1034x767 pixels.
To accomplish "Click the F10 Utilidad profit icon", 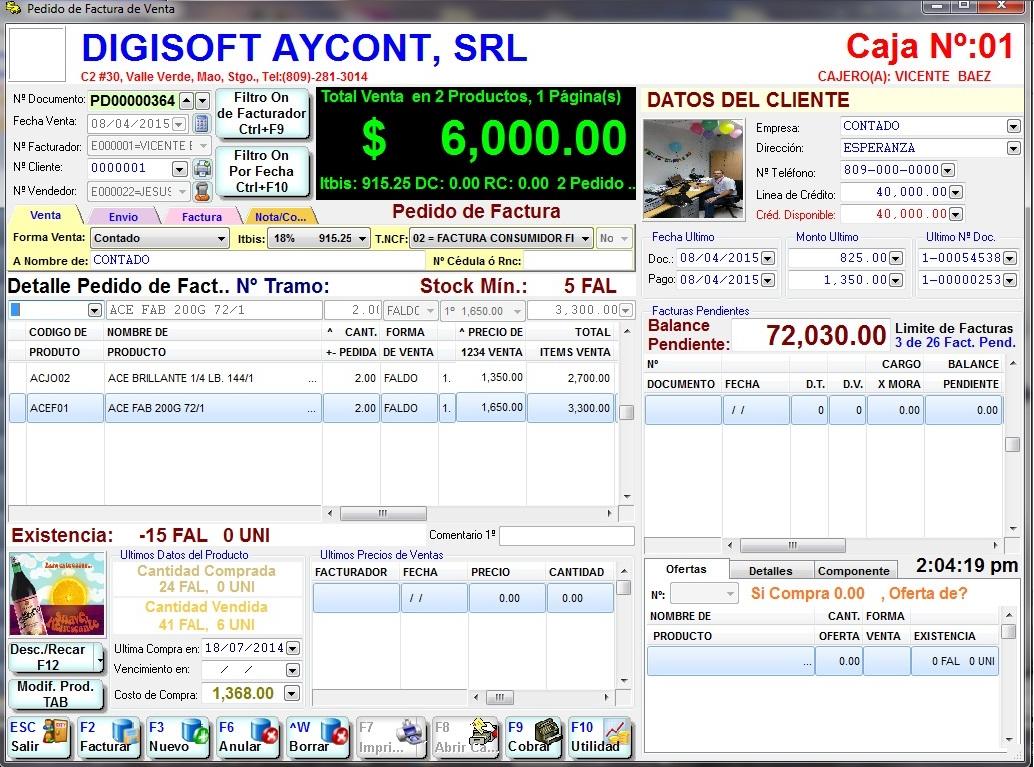I will (x=600, y=738).
